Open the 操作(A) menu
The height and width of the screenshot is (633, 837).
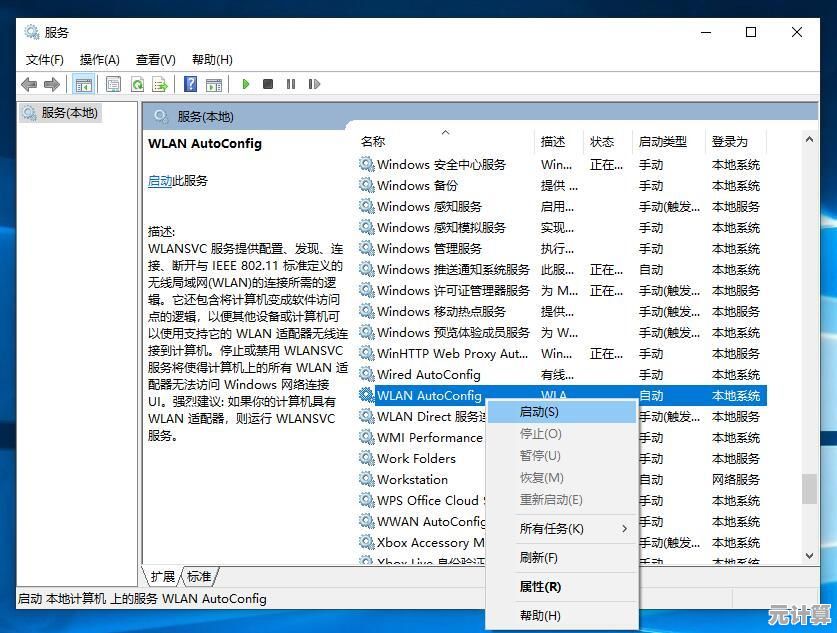[99, 59]
